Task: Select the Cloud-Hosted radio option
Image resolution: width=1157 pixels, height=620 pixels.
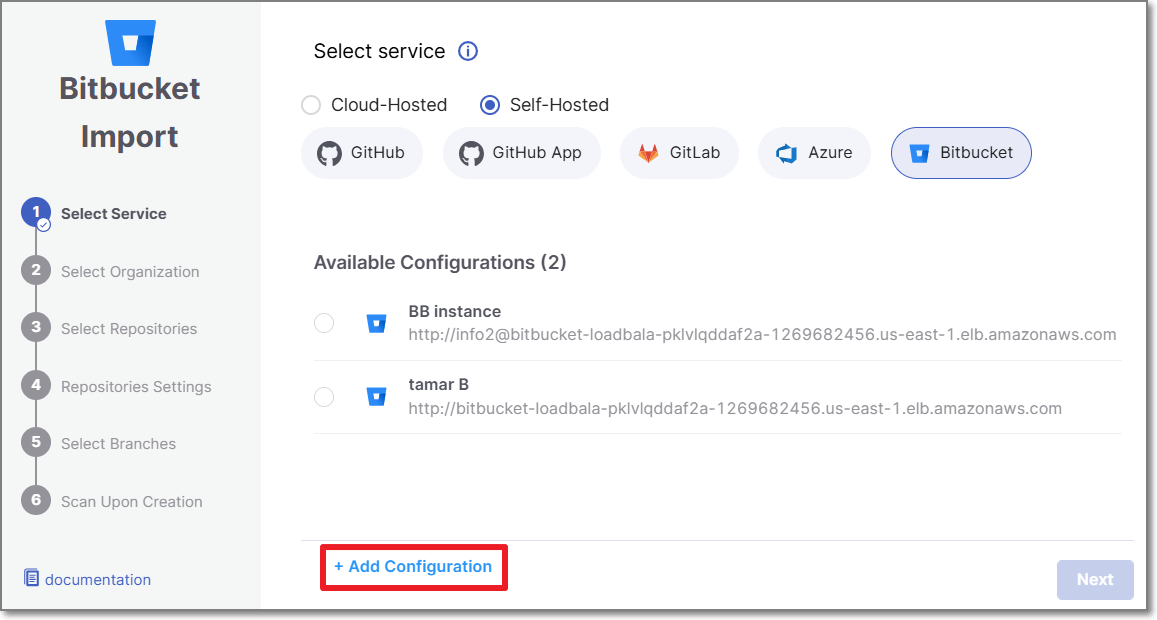Action: click(311, 105)
